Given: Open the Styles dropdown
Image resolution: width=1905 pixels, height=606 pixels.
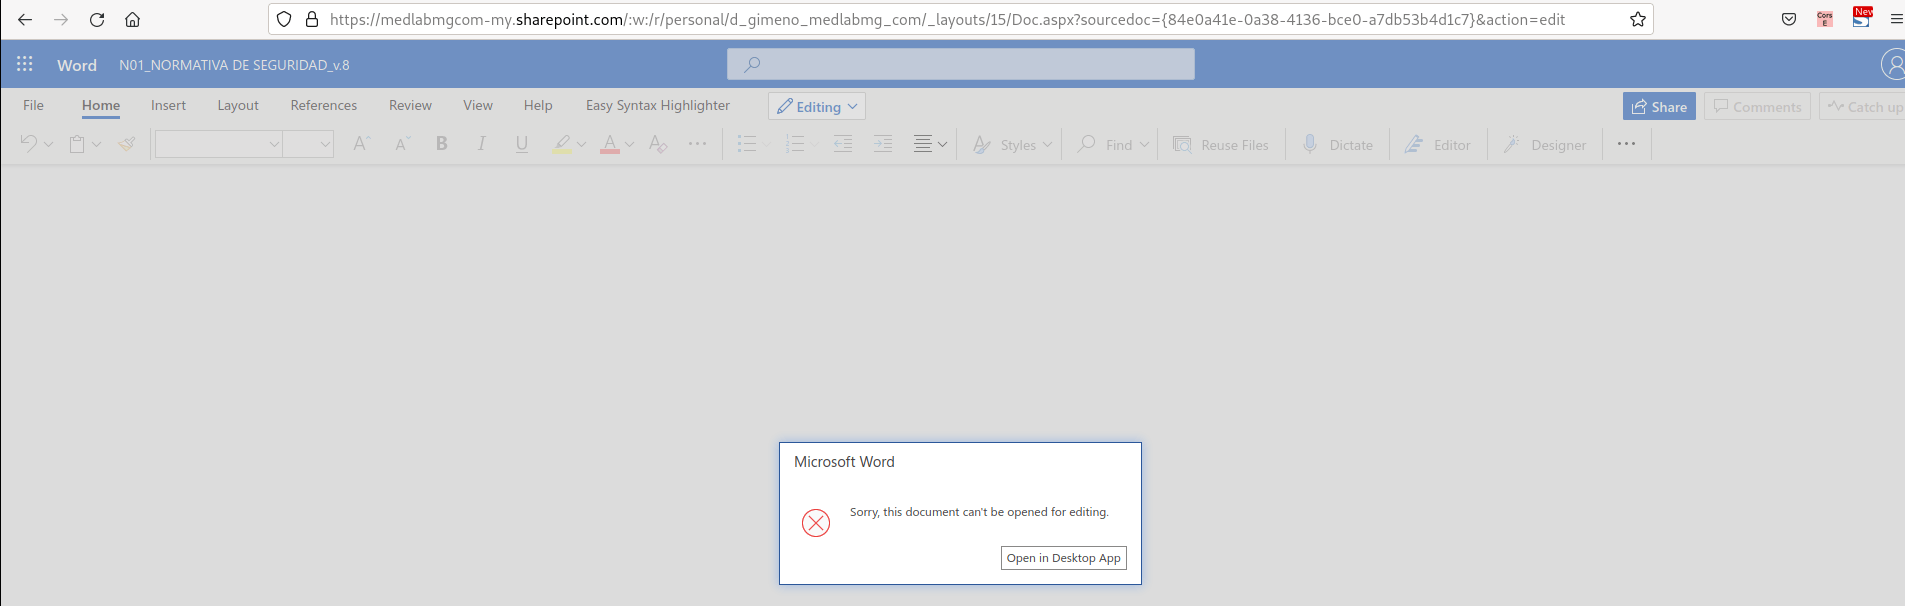Looking at the screenshot, I should pos(1012,144).
